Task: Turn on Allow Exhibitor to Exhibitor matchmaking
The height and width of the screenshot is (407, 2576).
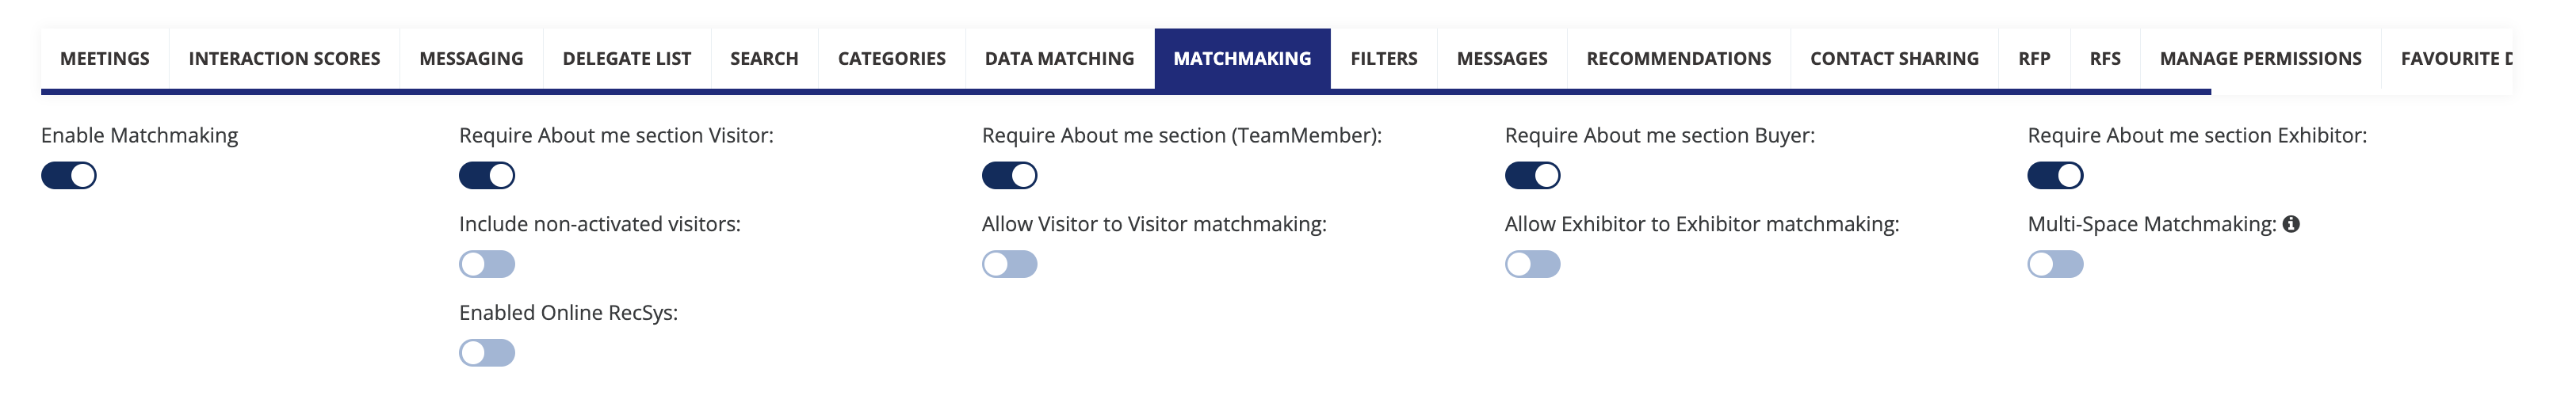Action: (x=1532, y=264)
